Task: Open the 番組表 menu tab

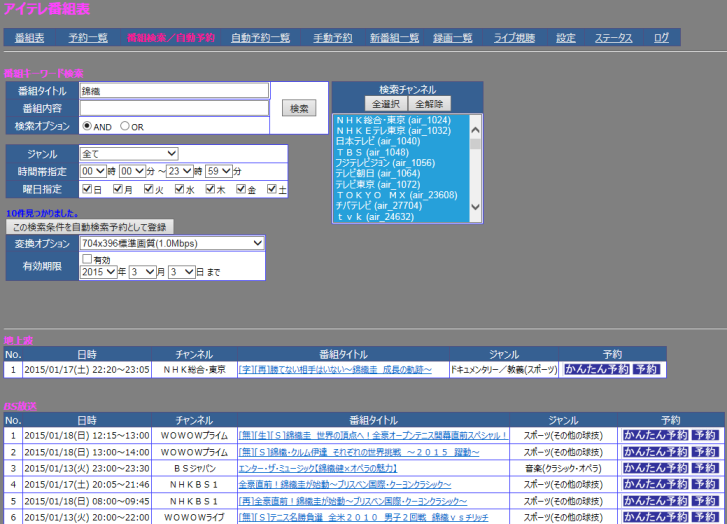Action: tap(29, 38)
